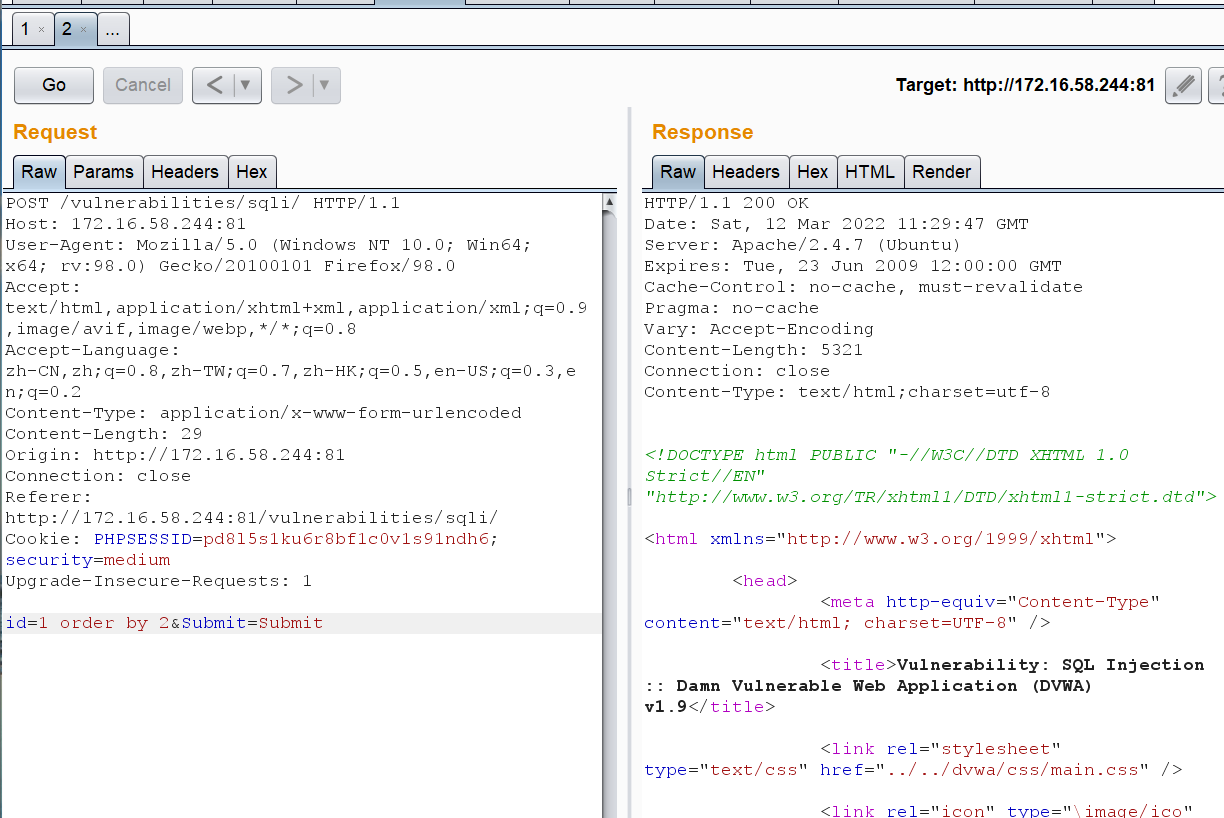Click the id=1 order by 2 body line

[301, 623]
